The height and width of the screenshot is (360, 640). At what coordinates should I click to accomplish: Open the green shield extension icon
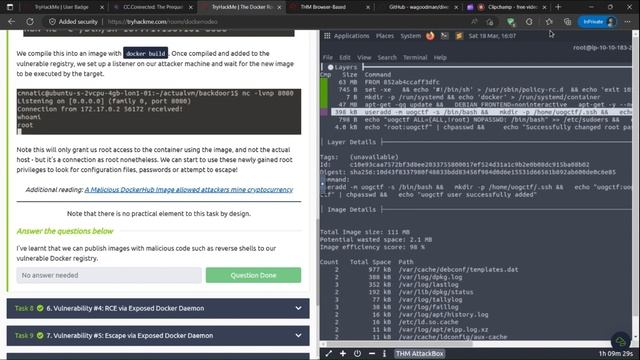pyautogui.click(x=511, y=22)
